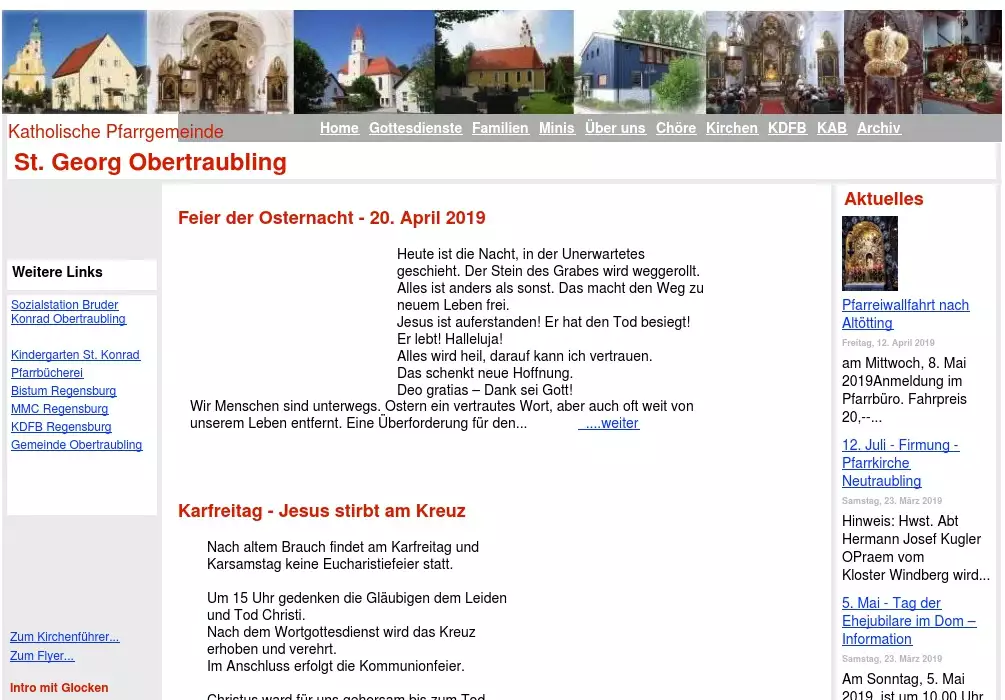Screen dimensions: 1005x700
Task: Click the 'Zum Kirchenführer...' link
Action: [64, 637]
